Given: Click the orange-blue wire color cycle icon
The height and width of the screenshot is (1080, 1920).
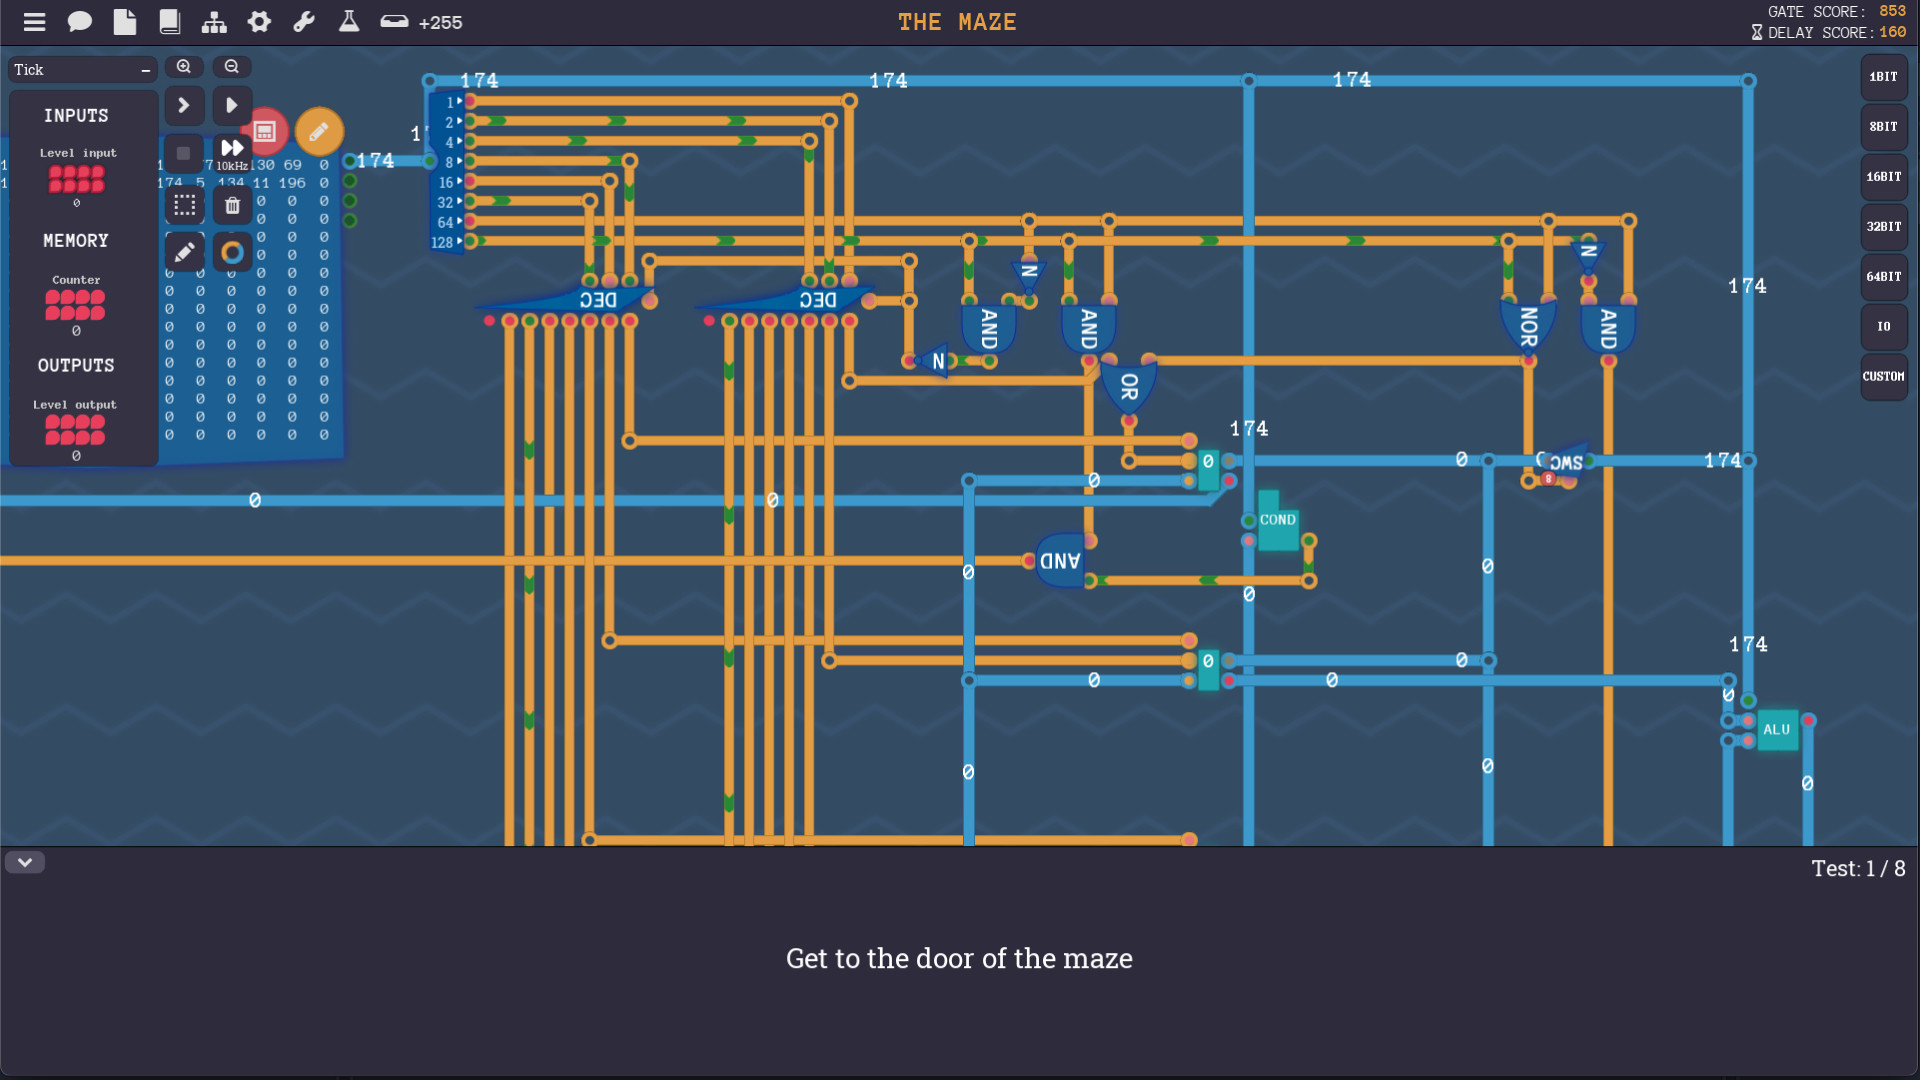Looking at the screenshot, I should pyautogui.click(x=232, y=252).
